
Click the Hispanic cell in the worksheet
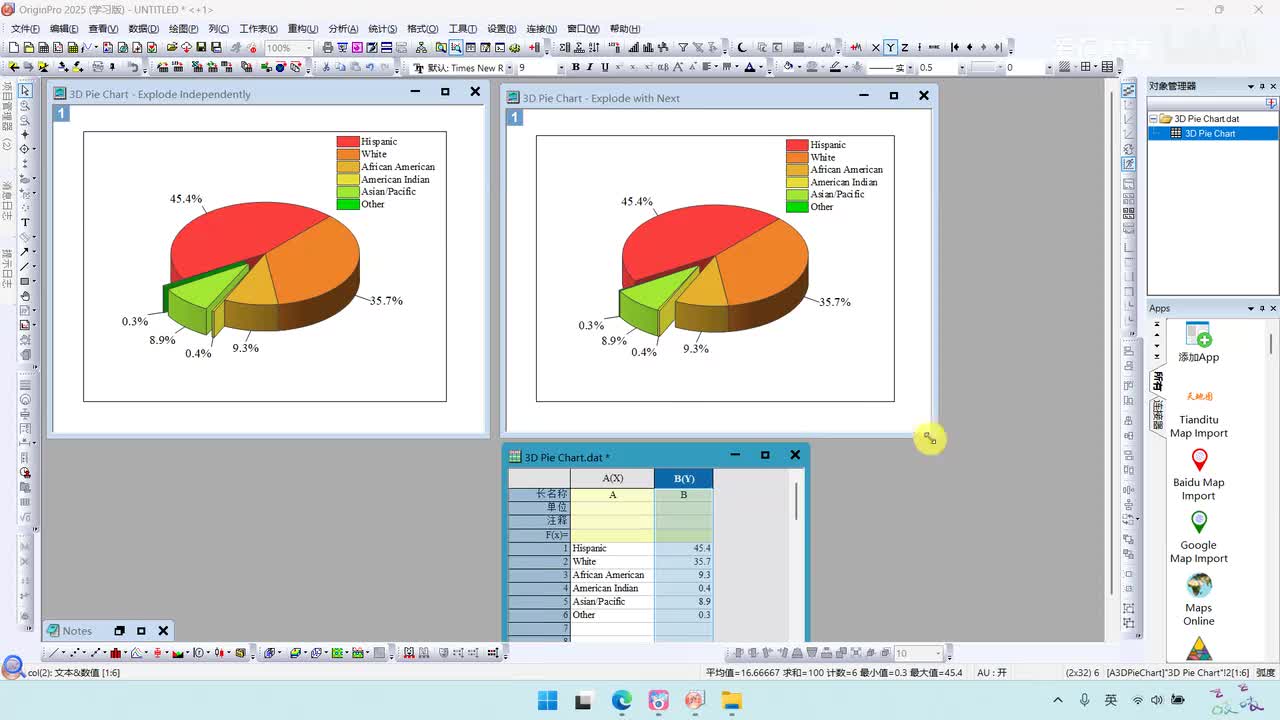coord(612,548)
